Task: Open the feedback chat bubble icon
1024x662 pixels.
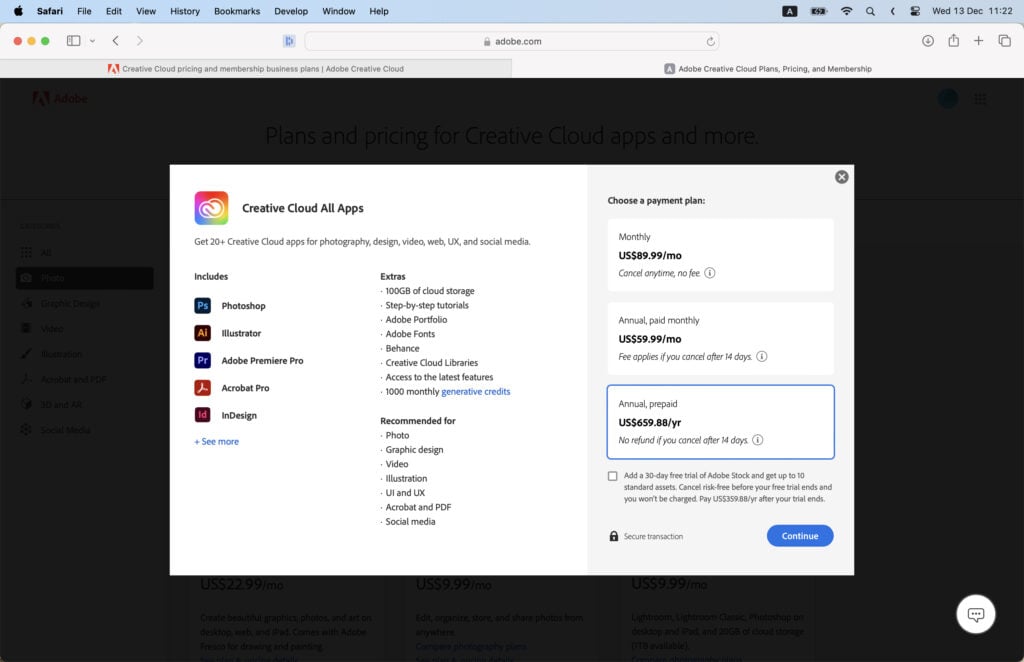Action: point(976,613)
